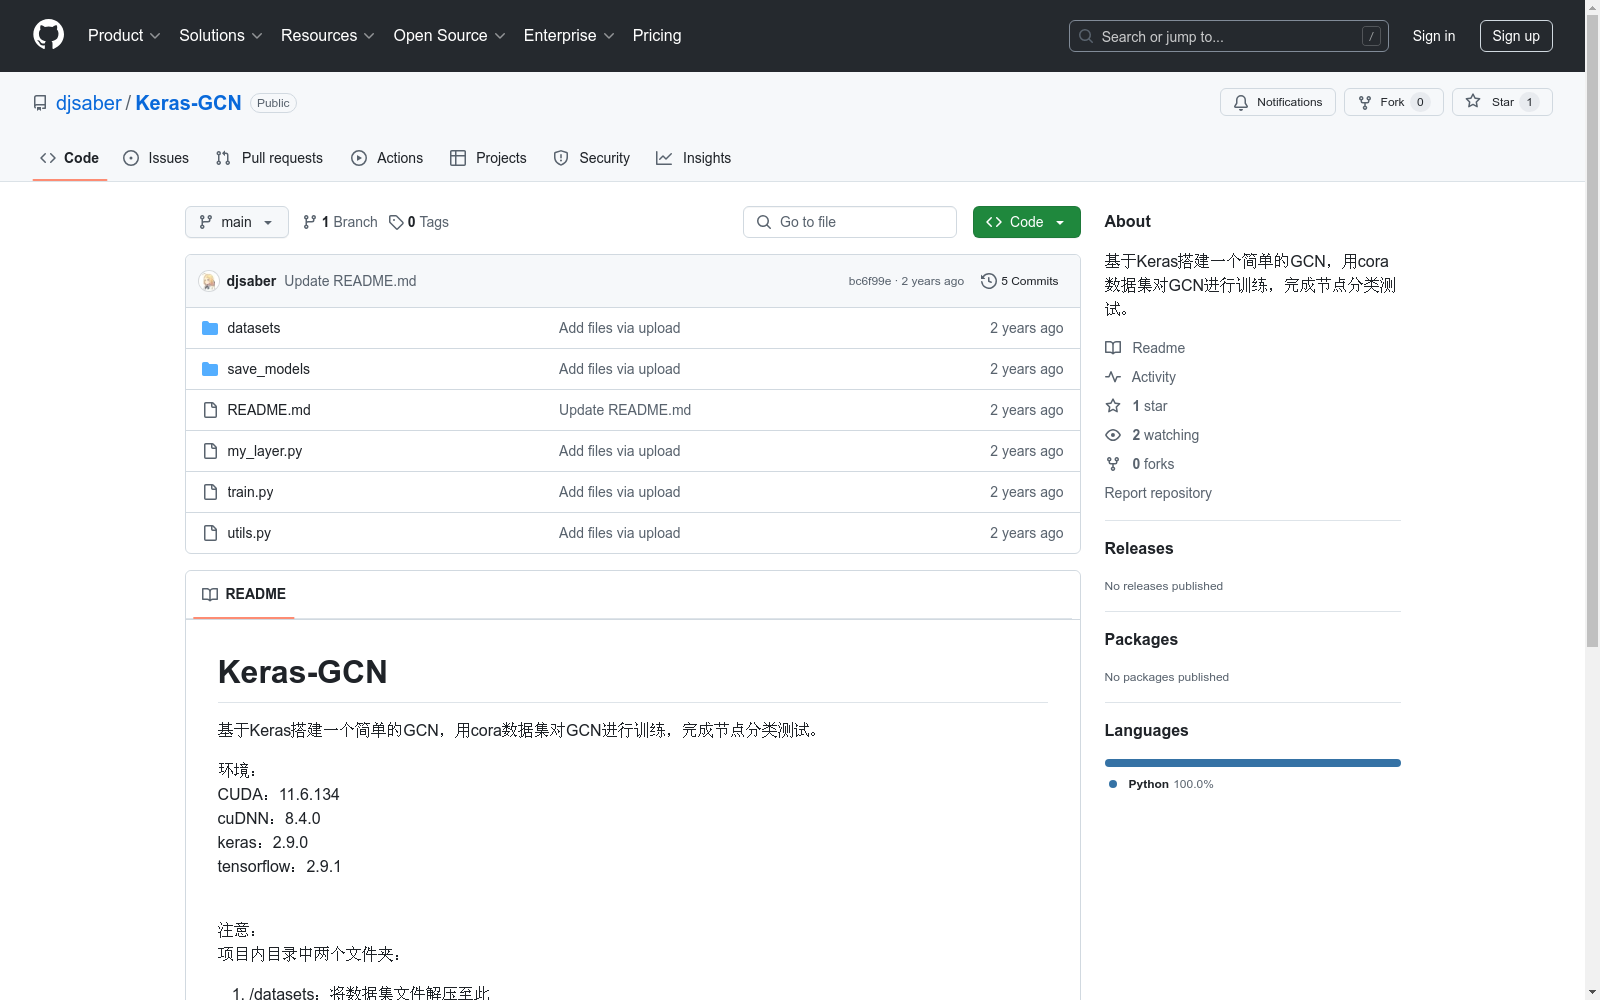Viewport: 1600px width, 1000px height.
Task: Click the Go to file search field
Action: pos(850,222)
